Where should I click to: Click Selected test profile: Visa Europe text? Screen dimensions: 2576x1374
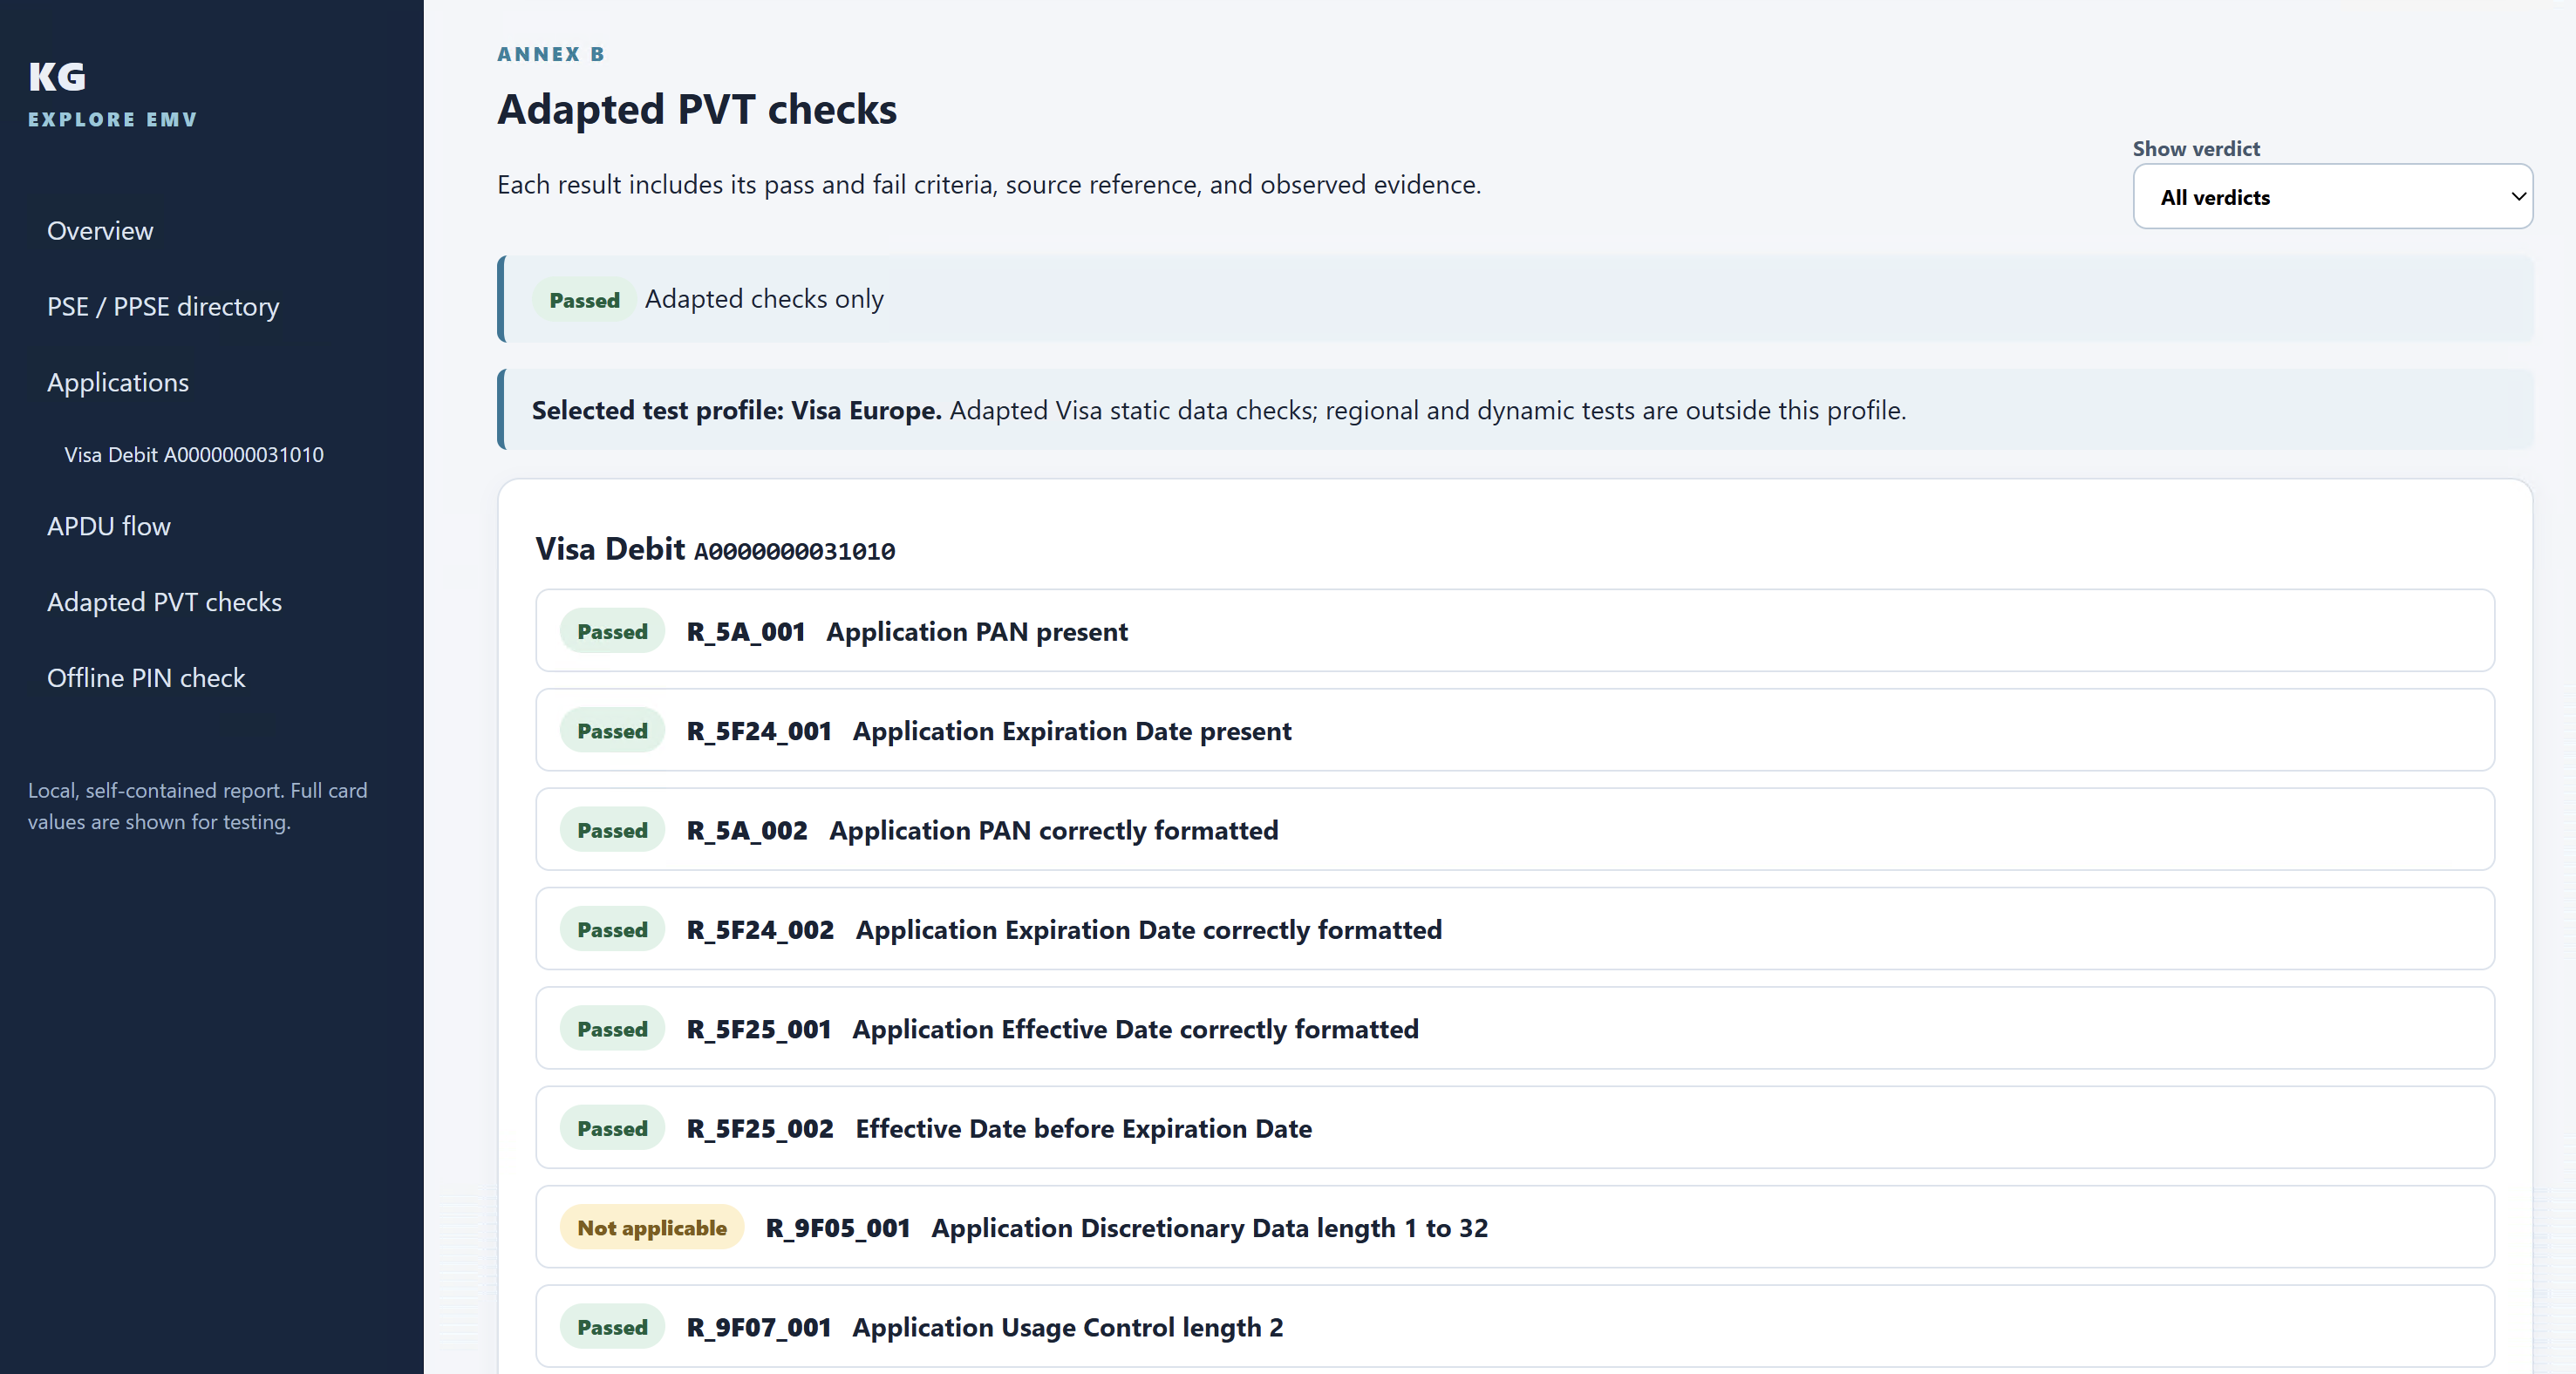click(x=737, y=410)
